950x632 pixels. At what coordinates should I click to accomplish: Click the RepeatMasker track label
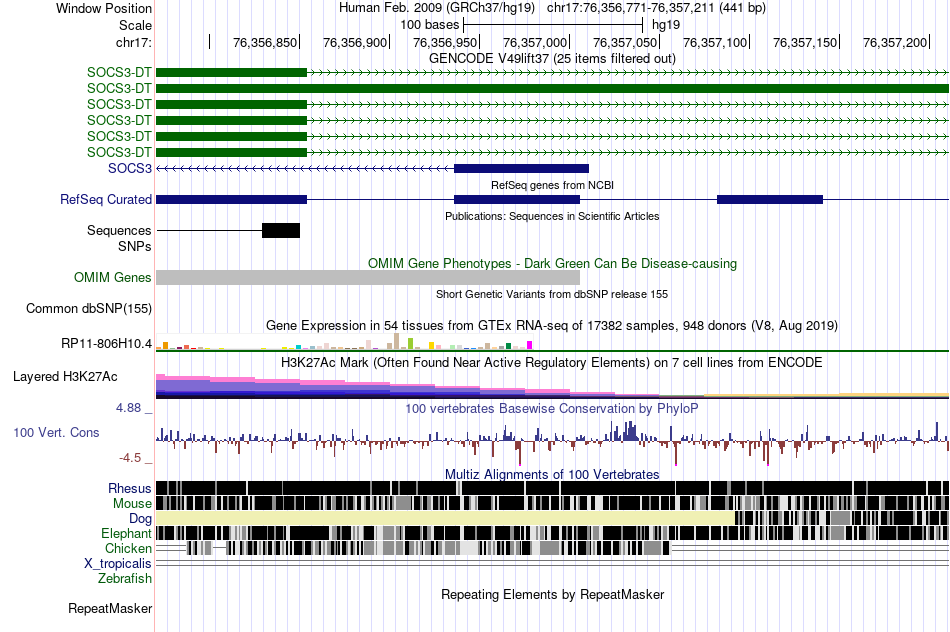click(x=110, y=608)
